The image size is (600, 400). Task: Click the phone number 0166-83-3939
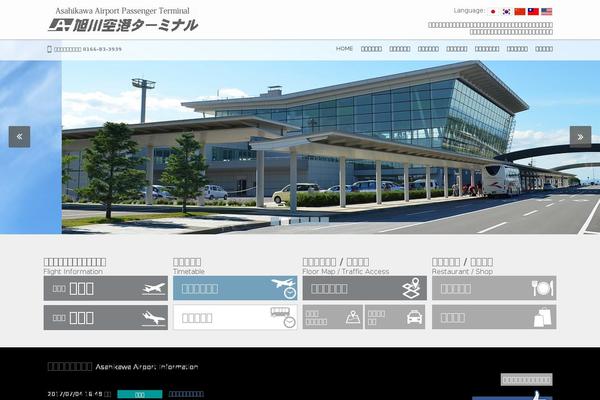point(102,49)
